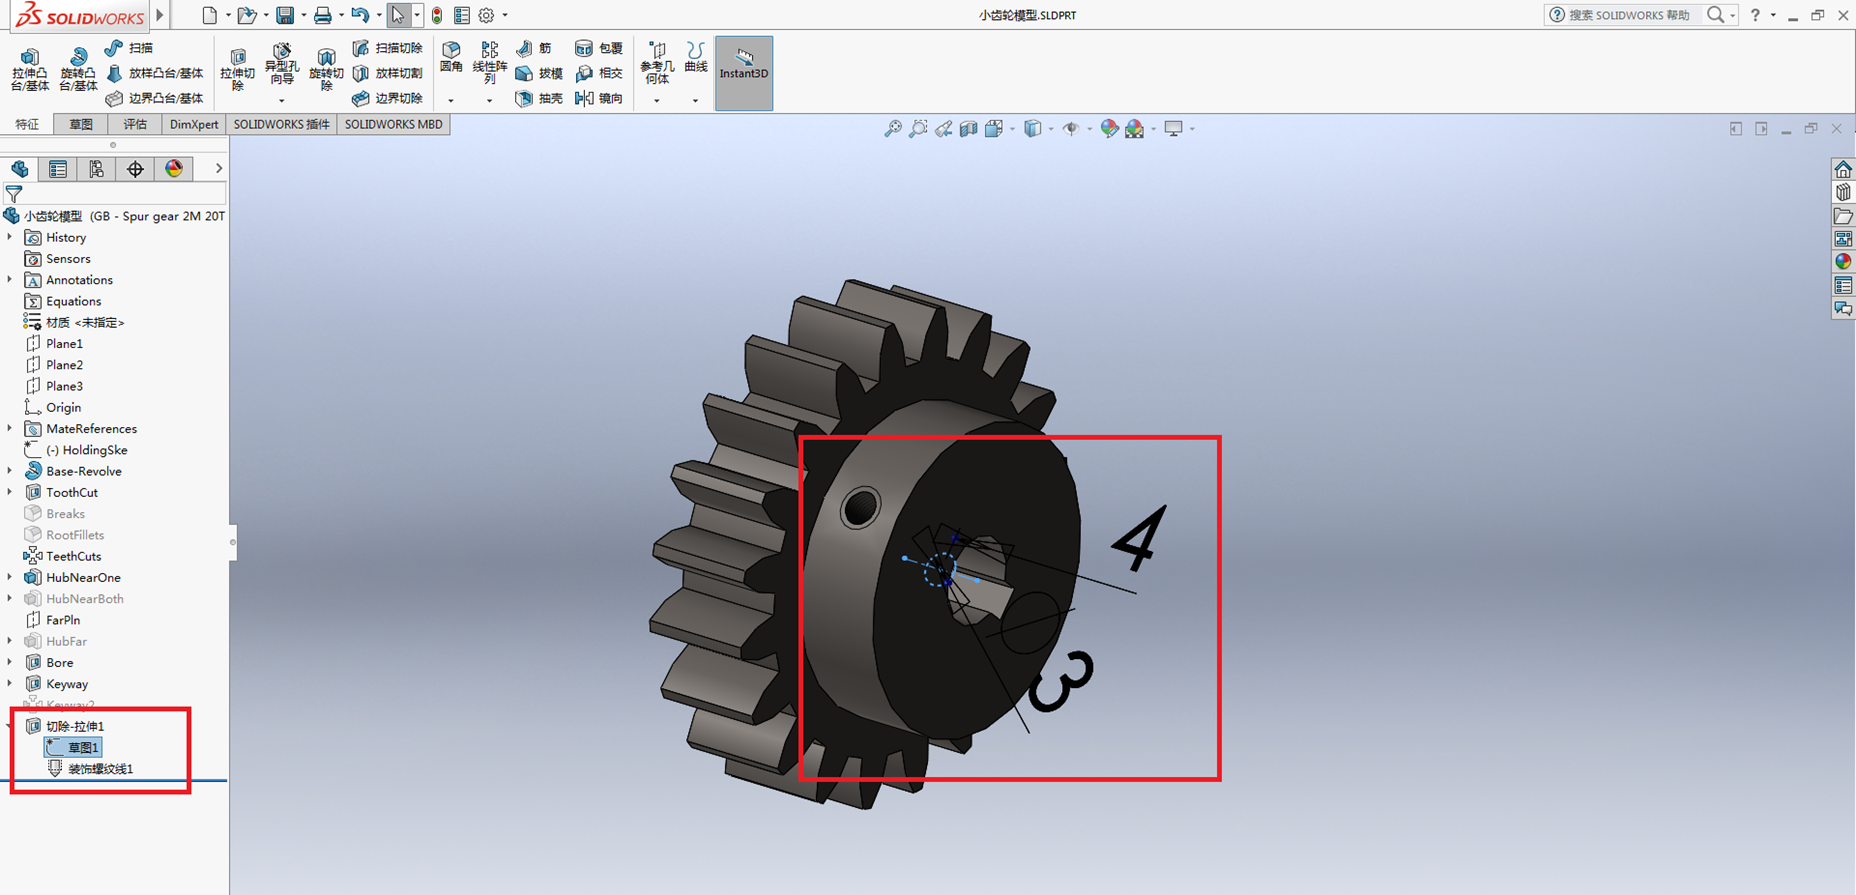Screen dimensions: 1856x895
Task: Choose the Shell (抽壳) tool
Action: pos(538,98)
